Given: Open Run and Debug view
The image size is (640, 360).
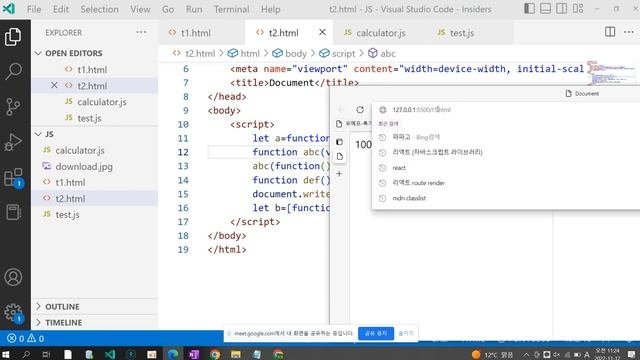Looking at the screenshot, I should (13, 142).
